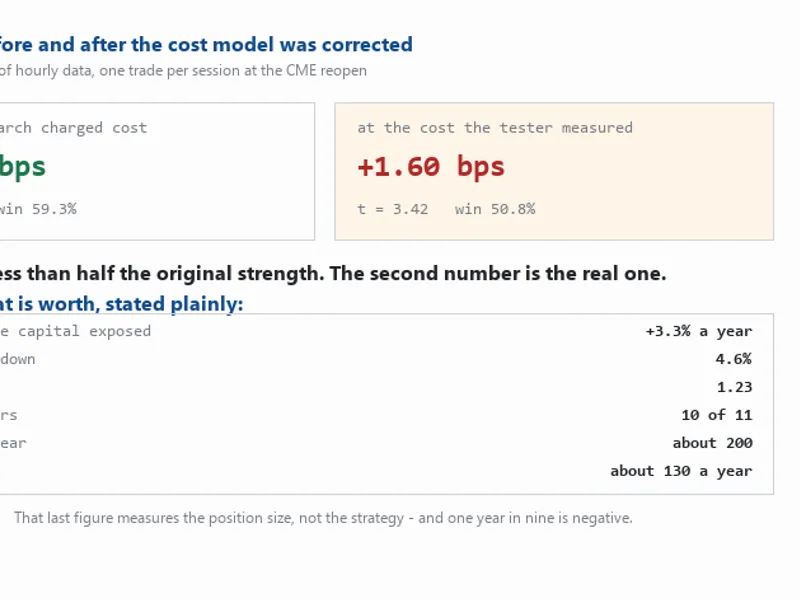Click the green bps value in left card
This screenshot has width=800, height=600.
click(23, 167)
